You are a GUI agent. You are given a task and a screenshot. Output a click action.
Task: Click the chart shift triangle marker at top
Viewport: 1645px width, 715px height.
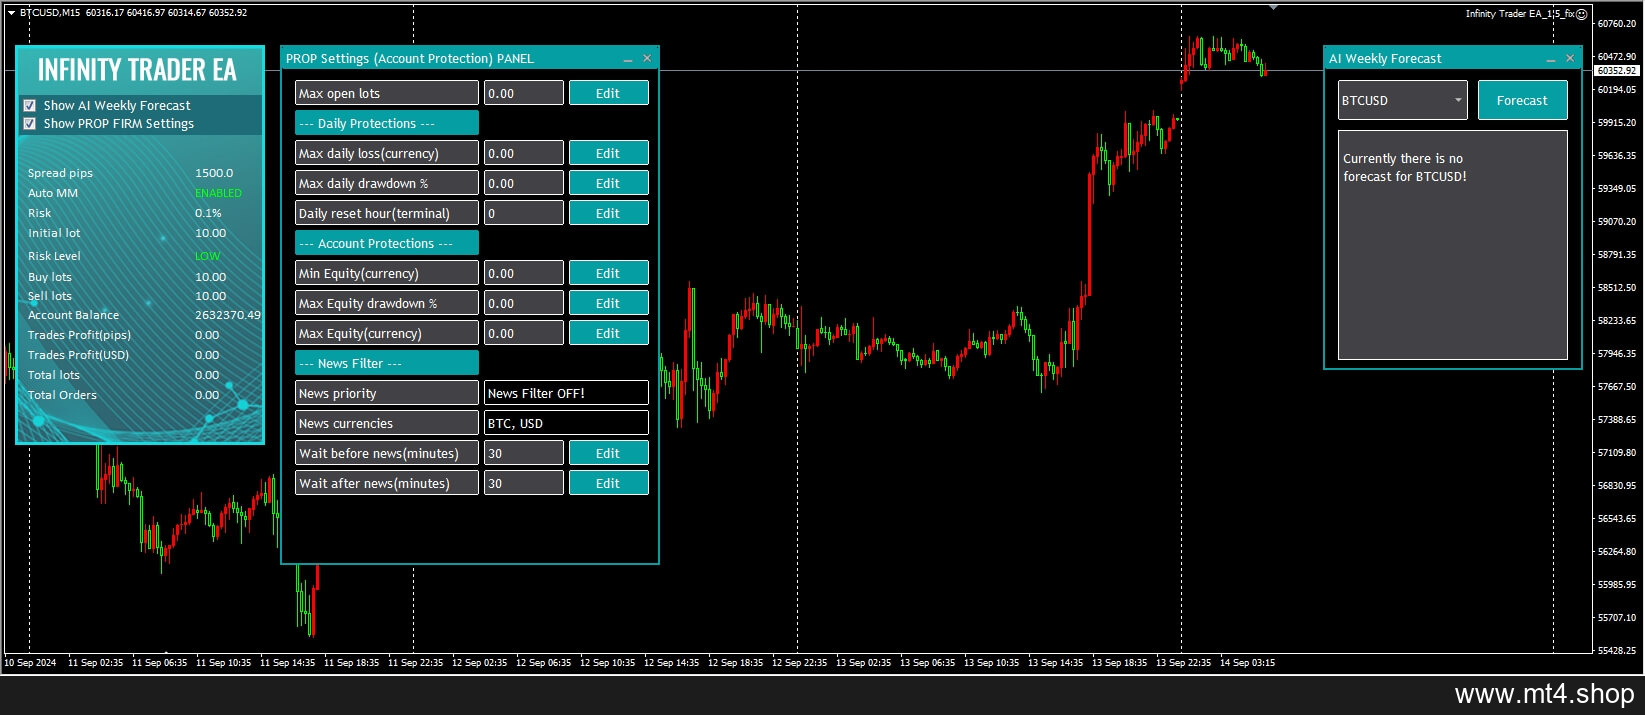1273,7
